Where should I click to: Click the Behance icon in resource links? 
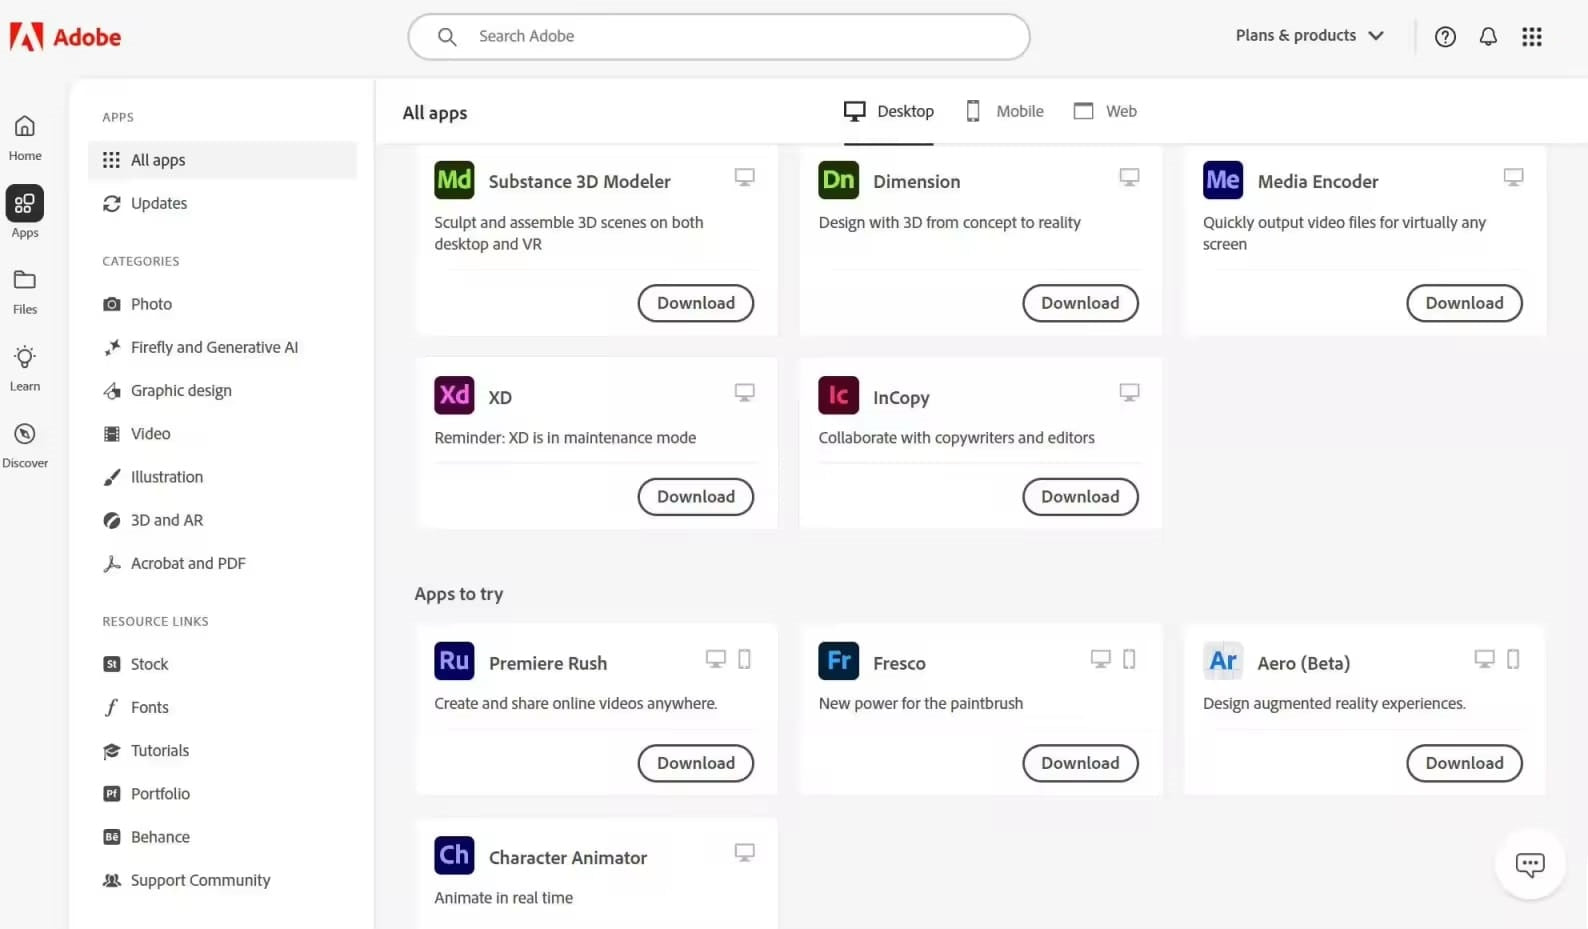[x=112, y=837]
